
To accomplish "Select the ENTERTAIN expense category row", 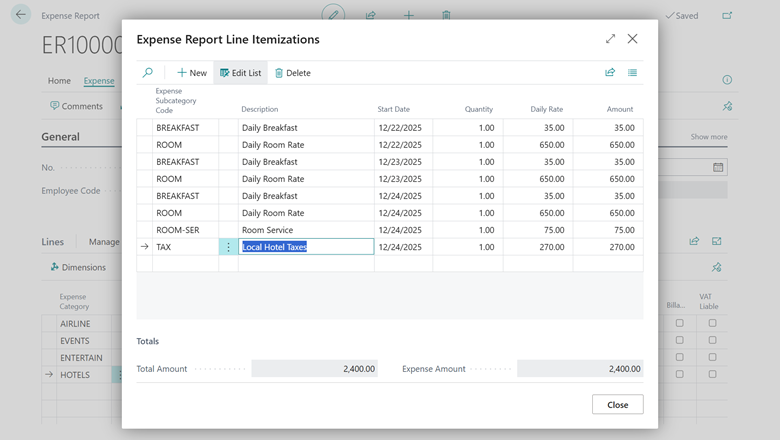I will click(x=81, y=357).
